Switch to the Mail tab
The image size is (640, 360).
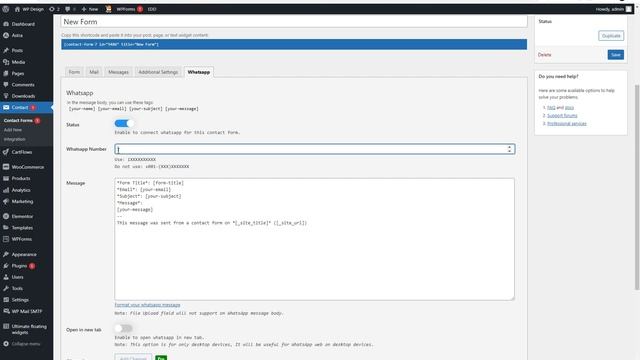click(x=94, y=72)
